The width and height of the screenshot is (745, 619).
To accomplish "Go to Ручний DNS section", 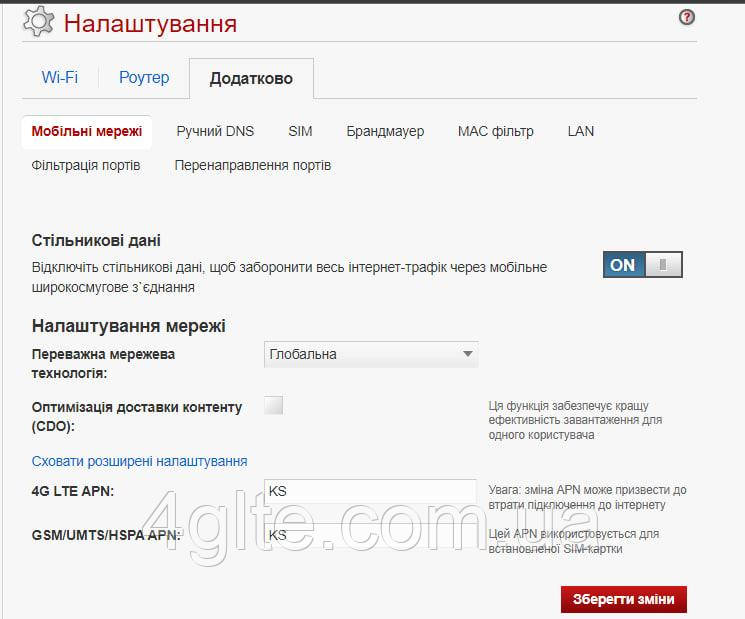I will 215,131.
